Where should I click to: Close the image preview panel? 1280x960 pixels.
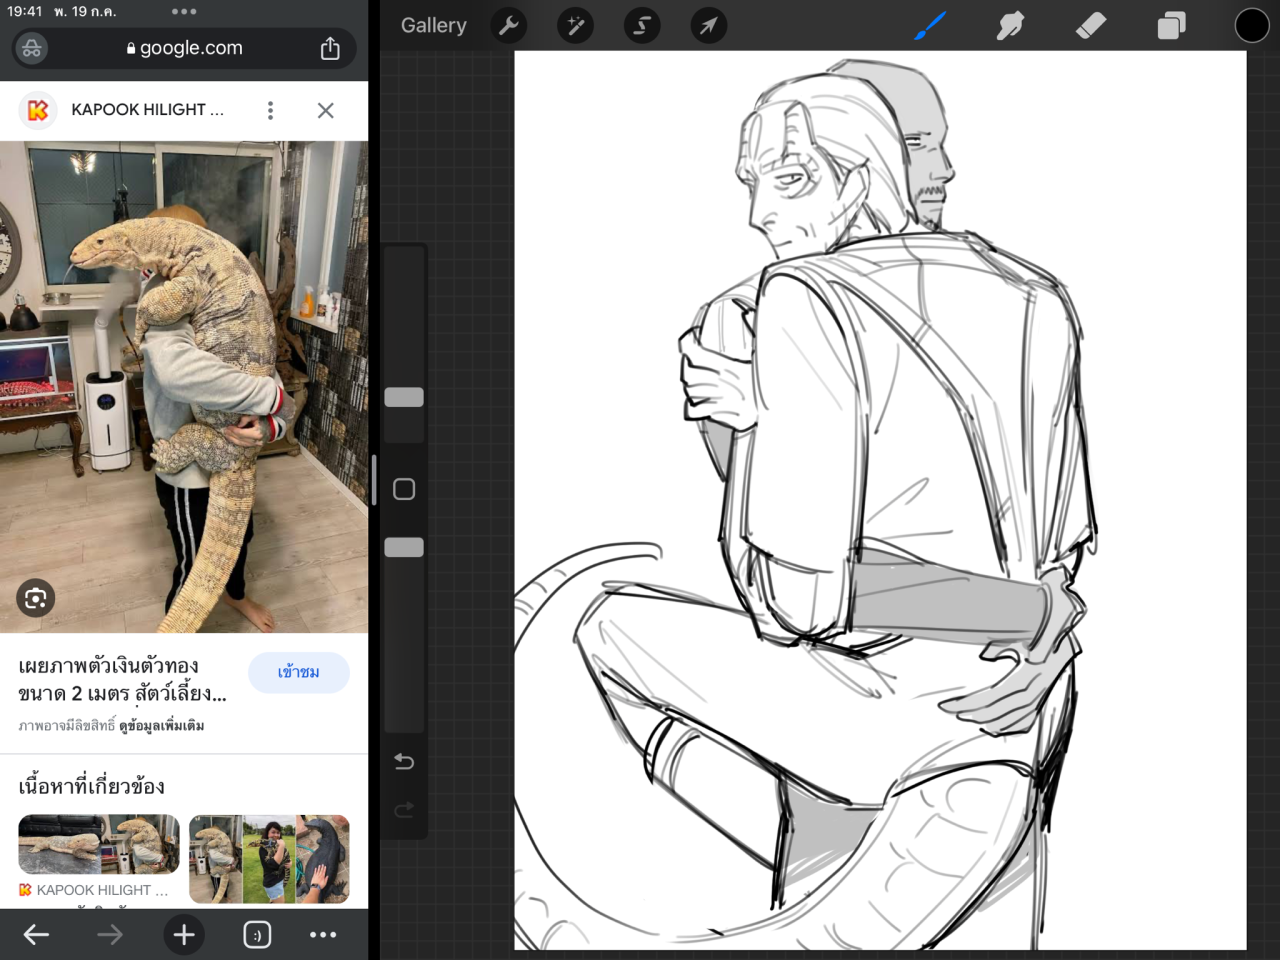(325, 110)
